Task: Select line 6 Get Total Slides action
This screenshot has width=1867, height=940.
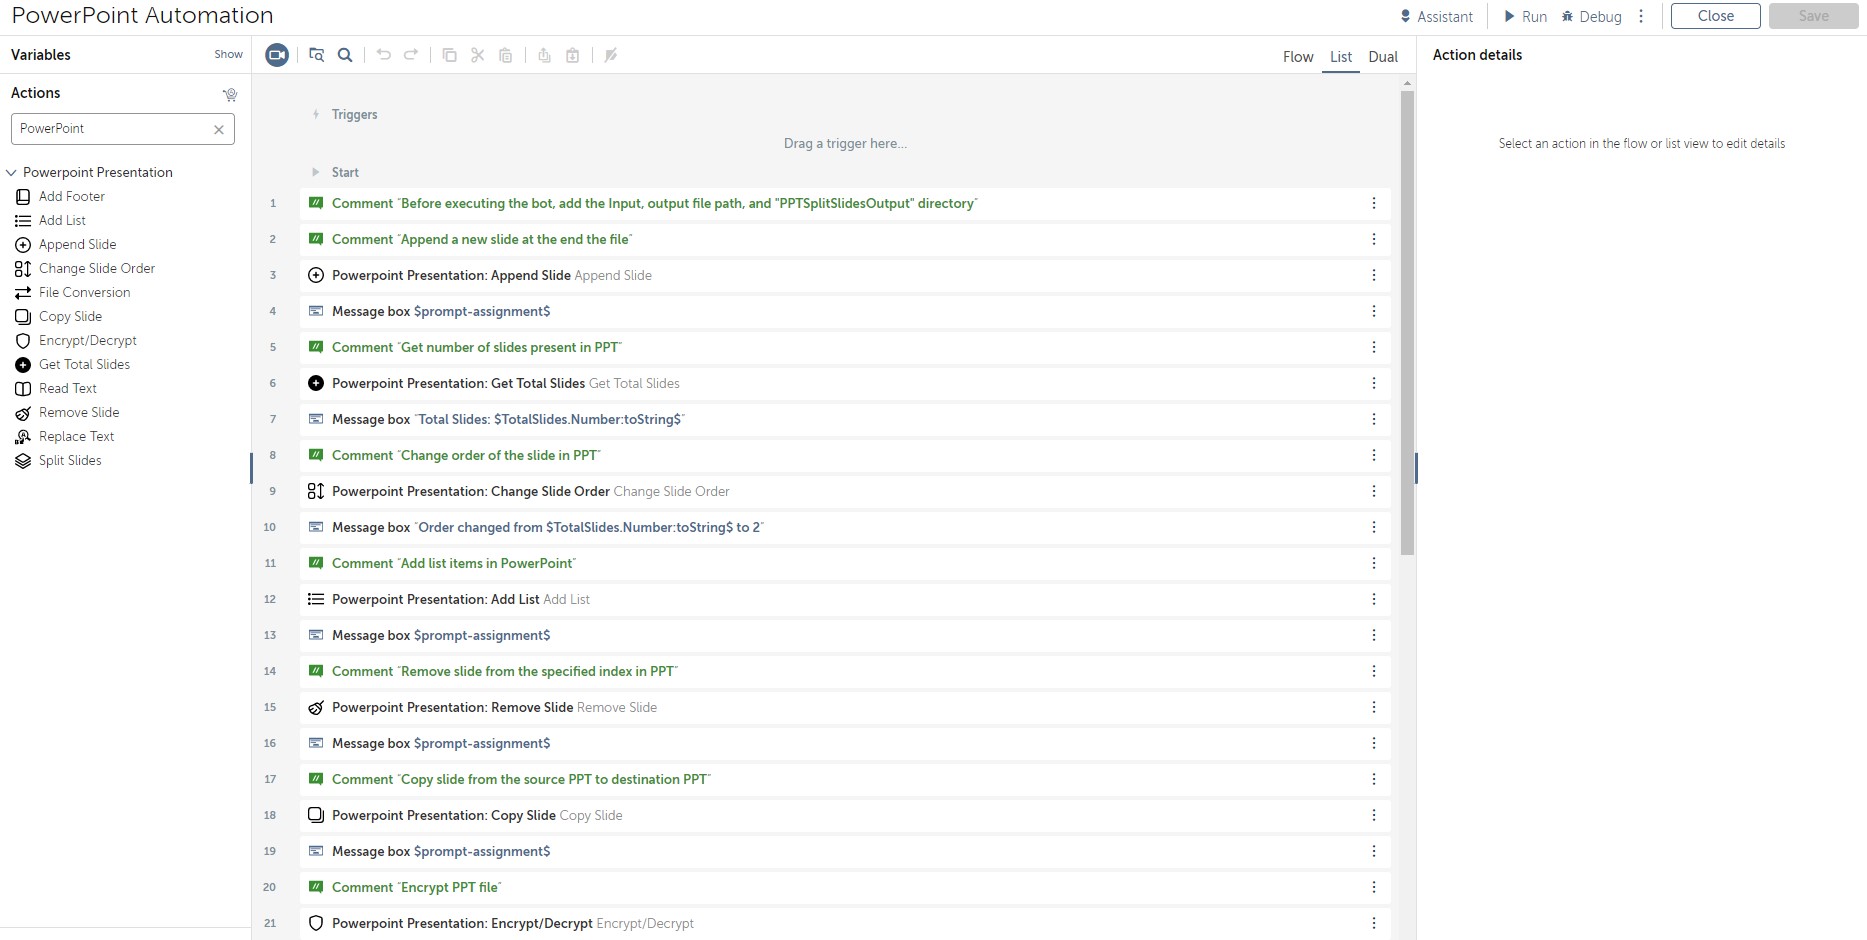Action: (x=845, y=383)
